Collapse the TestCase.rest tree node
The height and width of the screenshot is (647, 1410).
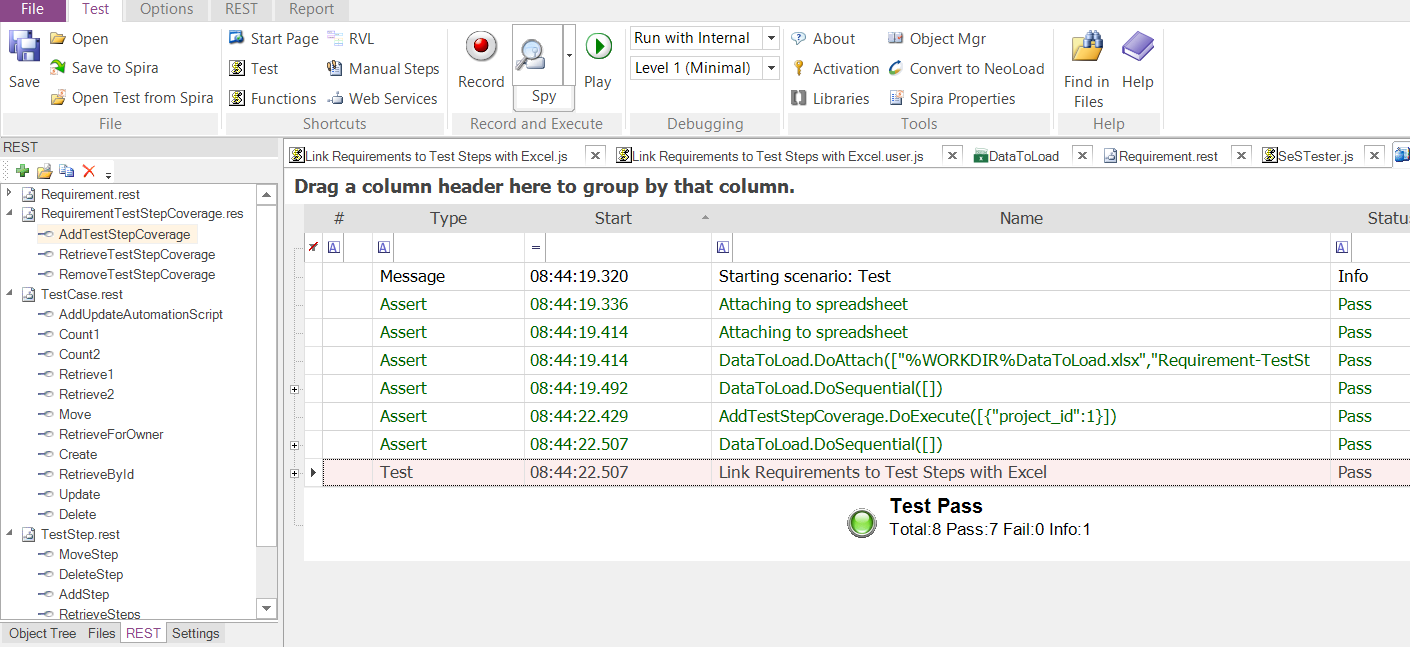(10, 294)
